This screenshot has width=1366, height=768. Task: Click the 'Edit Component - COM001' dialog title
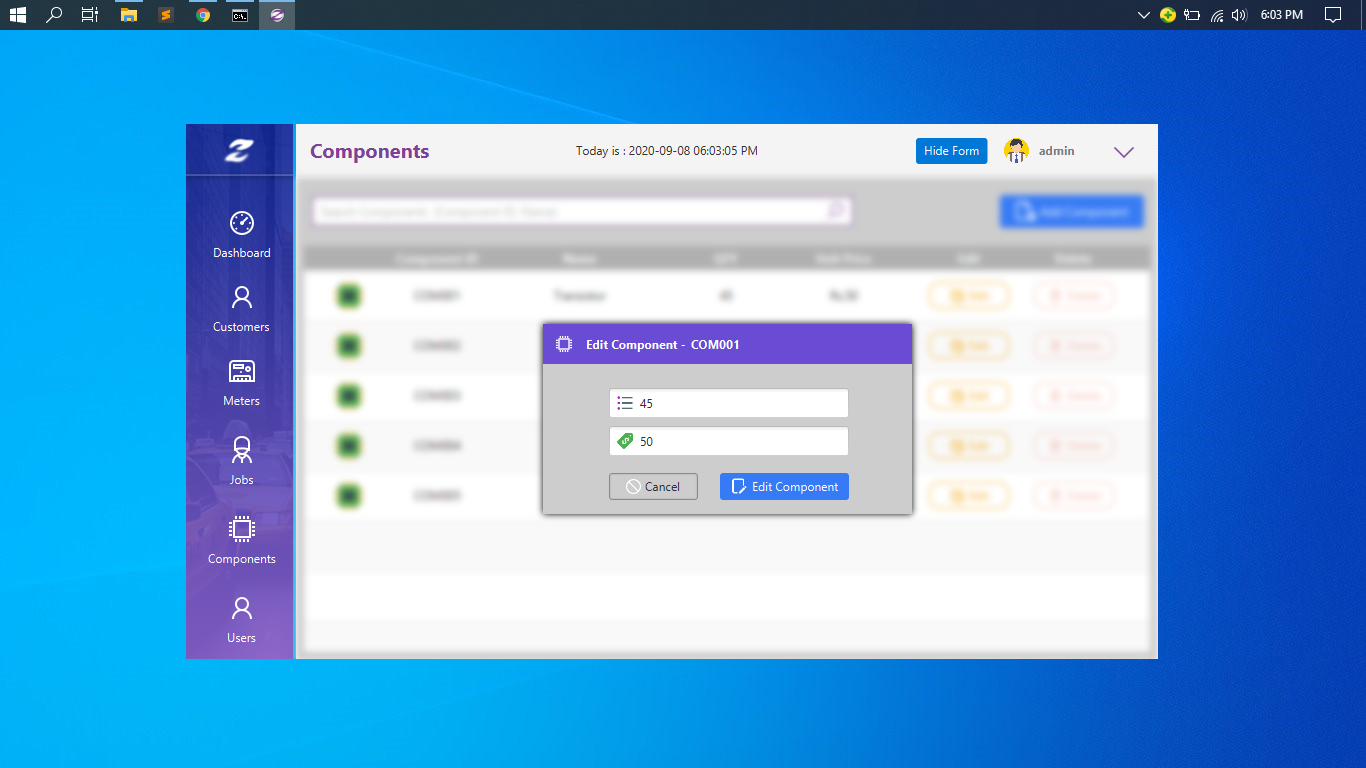pos(662,344)
